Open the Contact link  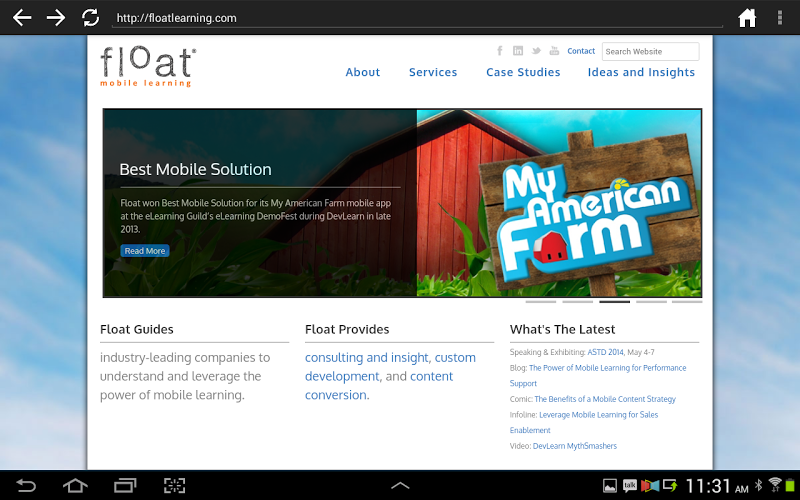pyautogui.click(x=581, y=51)
